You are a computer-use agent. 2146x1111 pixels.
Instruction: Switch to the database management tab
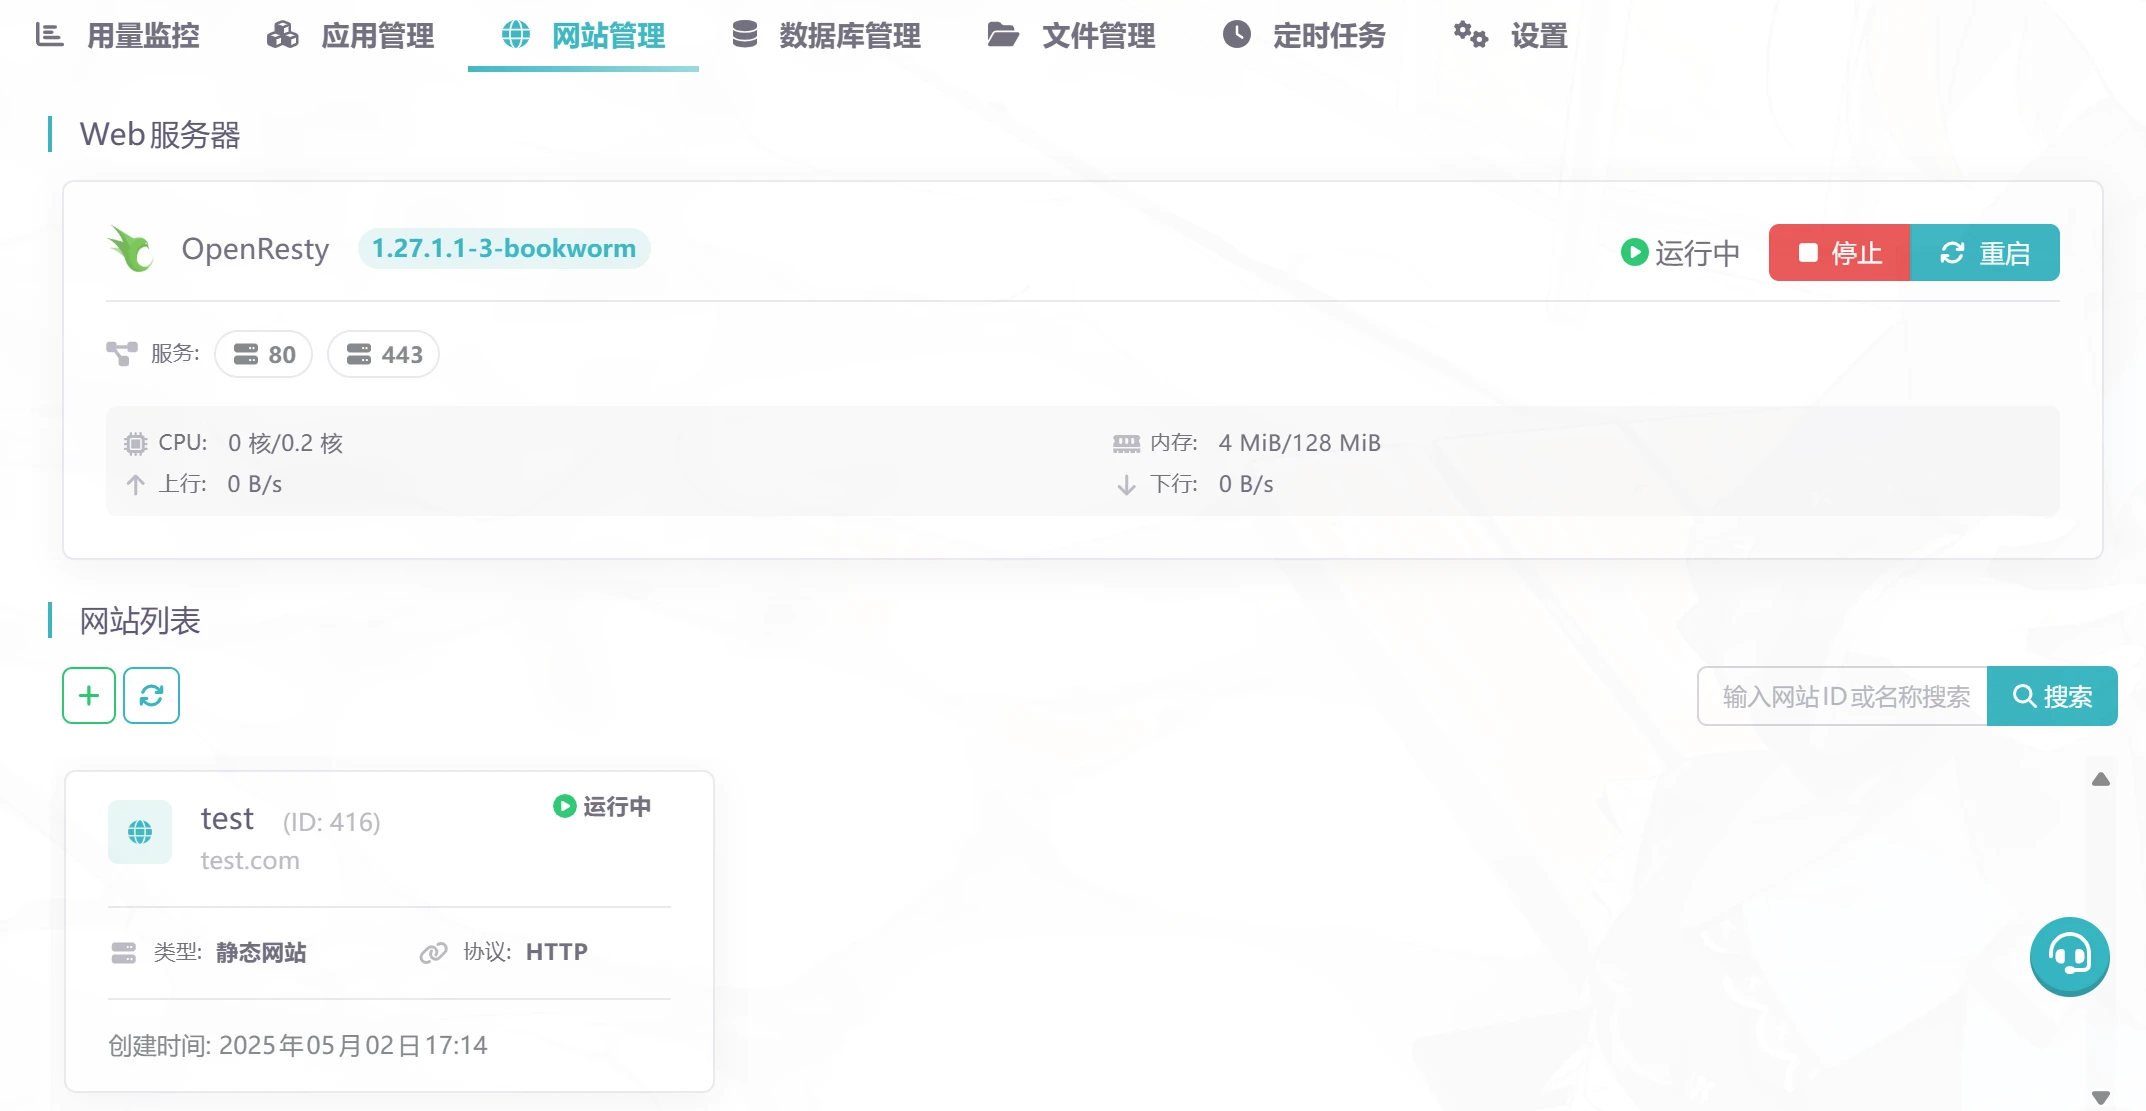pos(826,36)
